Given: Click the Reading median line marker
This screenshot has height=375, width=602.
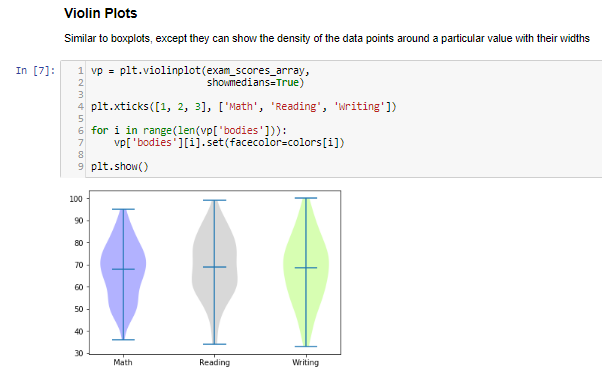Looking at the screenshot, I should (x=215, y=267).
